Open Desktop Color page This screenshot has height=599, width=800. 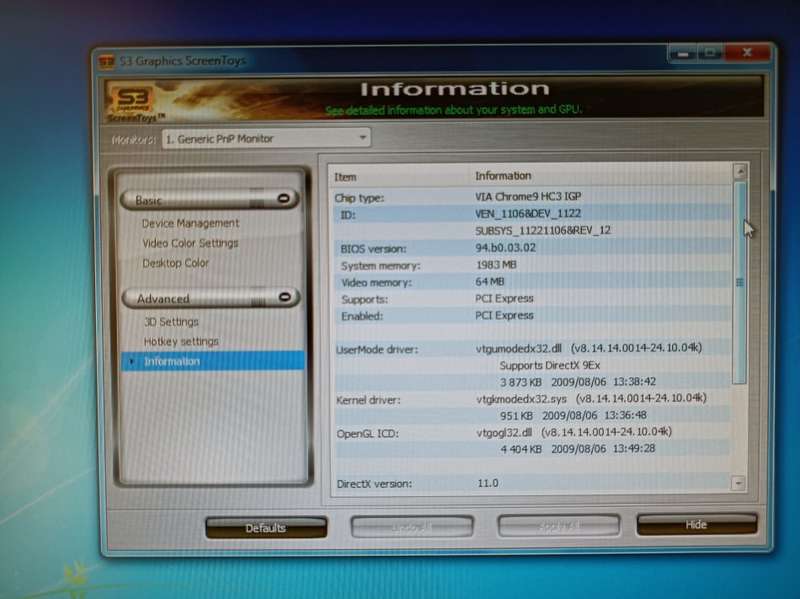coord(176,263)
